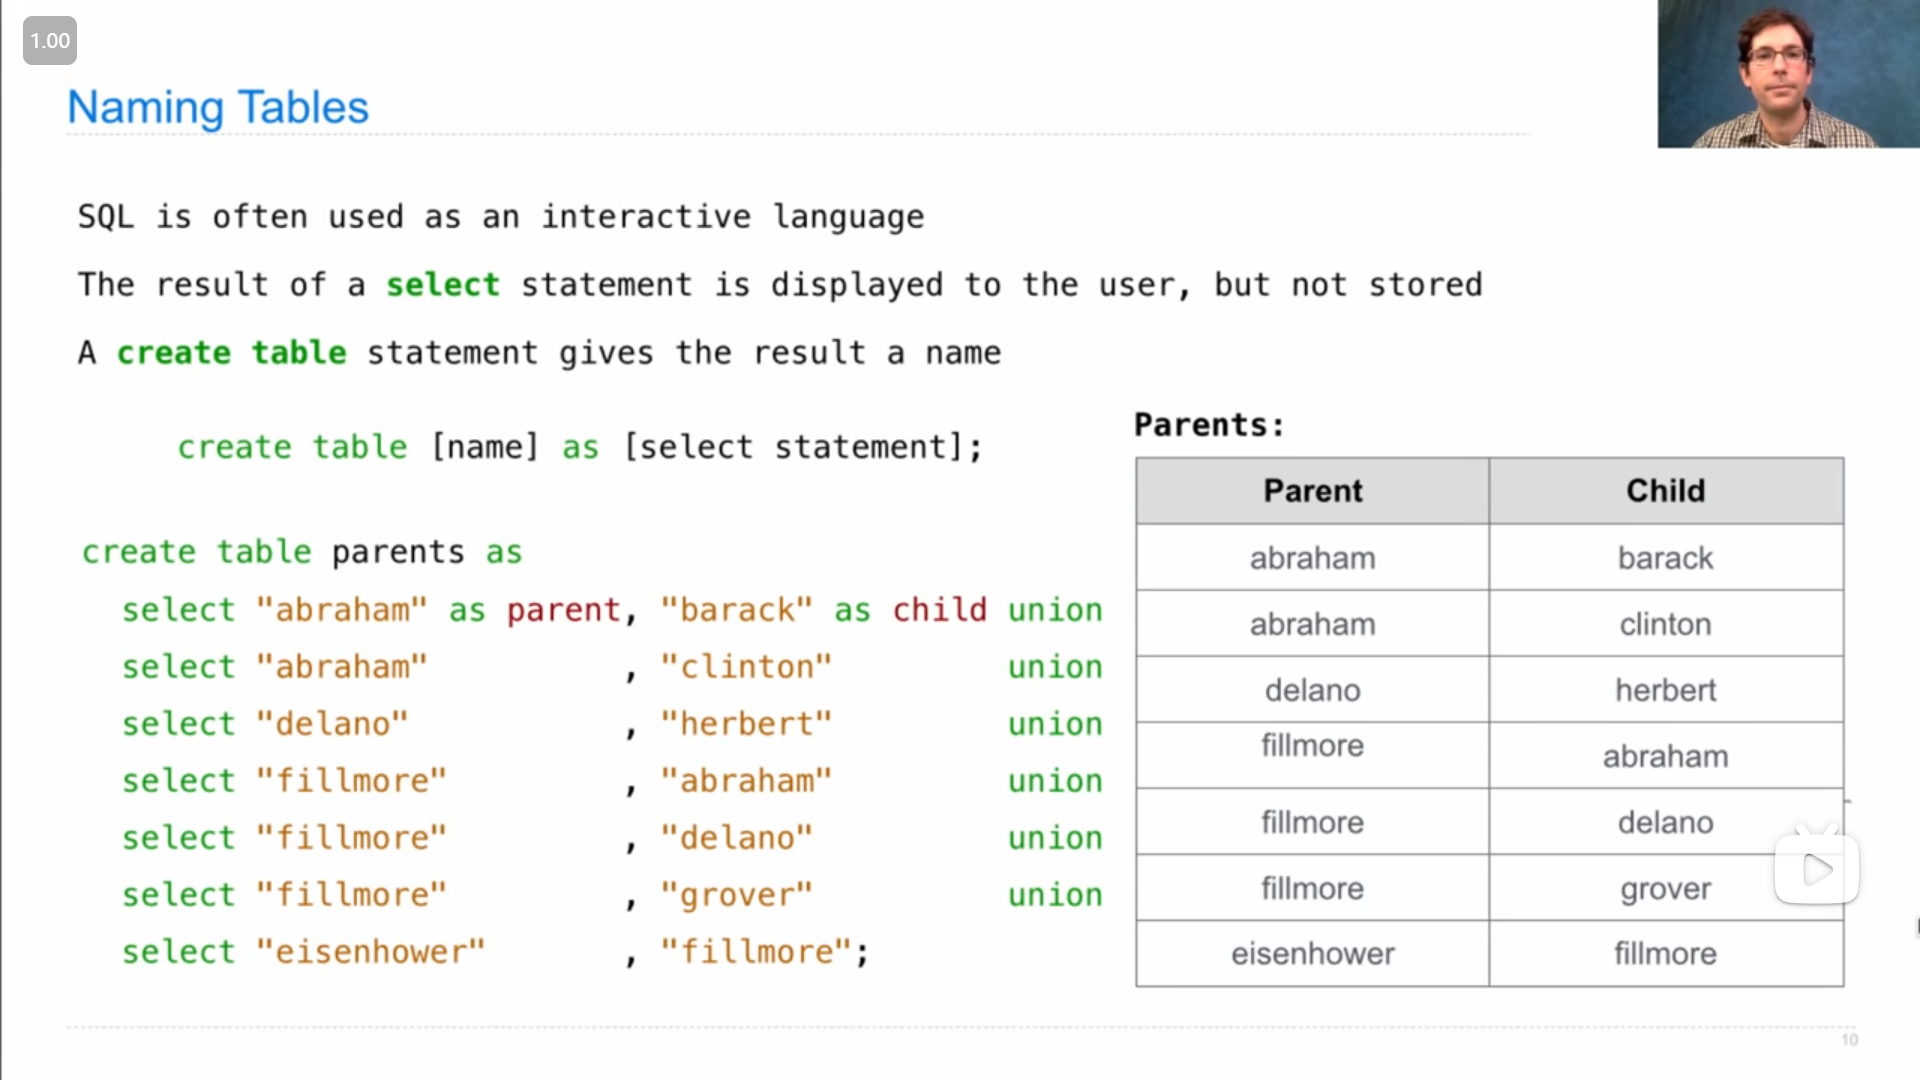The width and height of the screenshot is (1920, 1080).
Task: Click the 'Parent' table column header
Action: 1312,491
